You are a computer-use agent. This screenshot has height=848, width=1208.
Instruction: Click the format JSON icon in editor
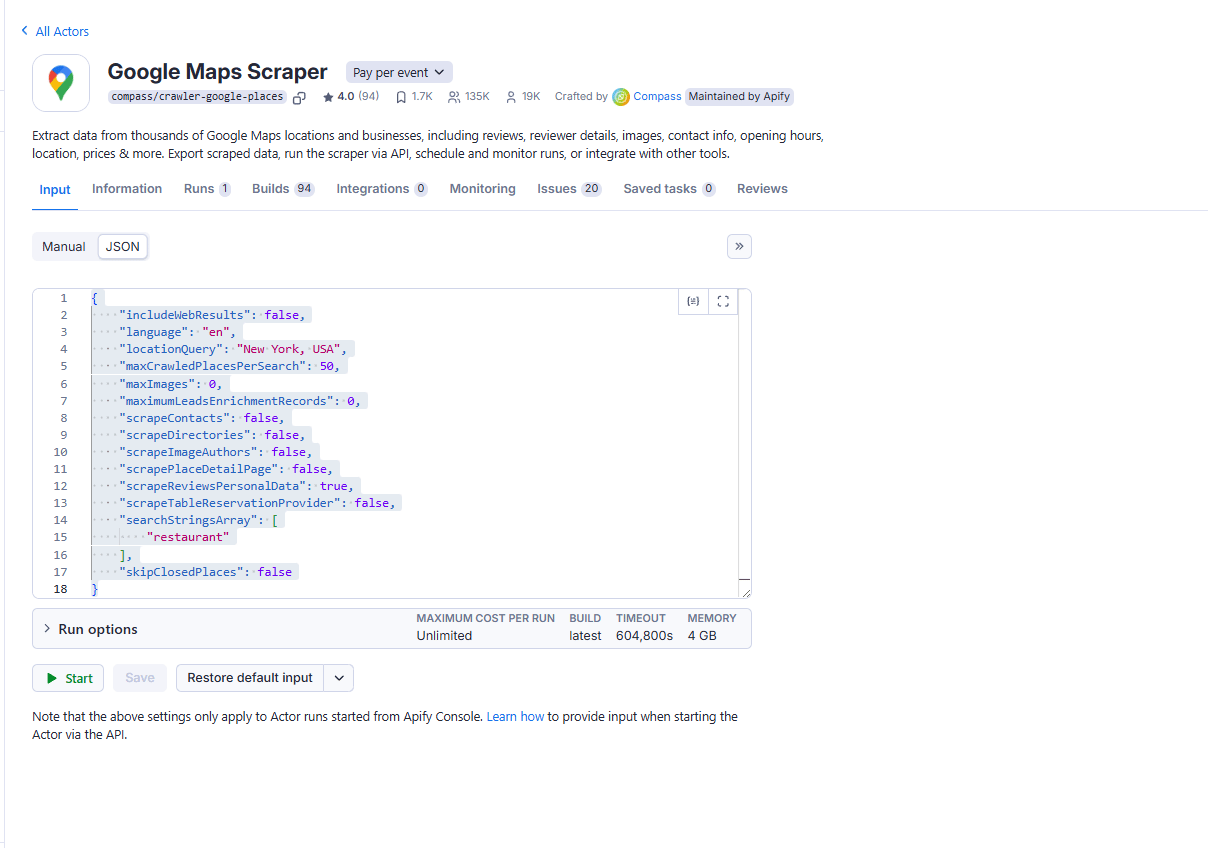click(693, 301)
